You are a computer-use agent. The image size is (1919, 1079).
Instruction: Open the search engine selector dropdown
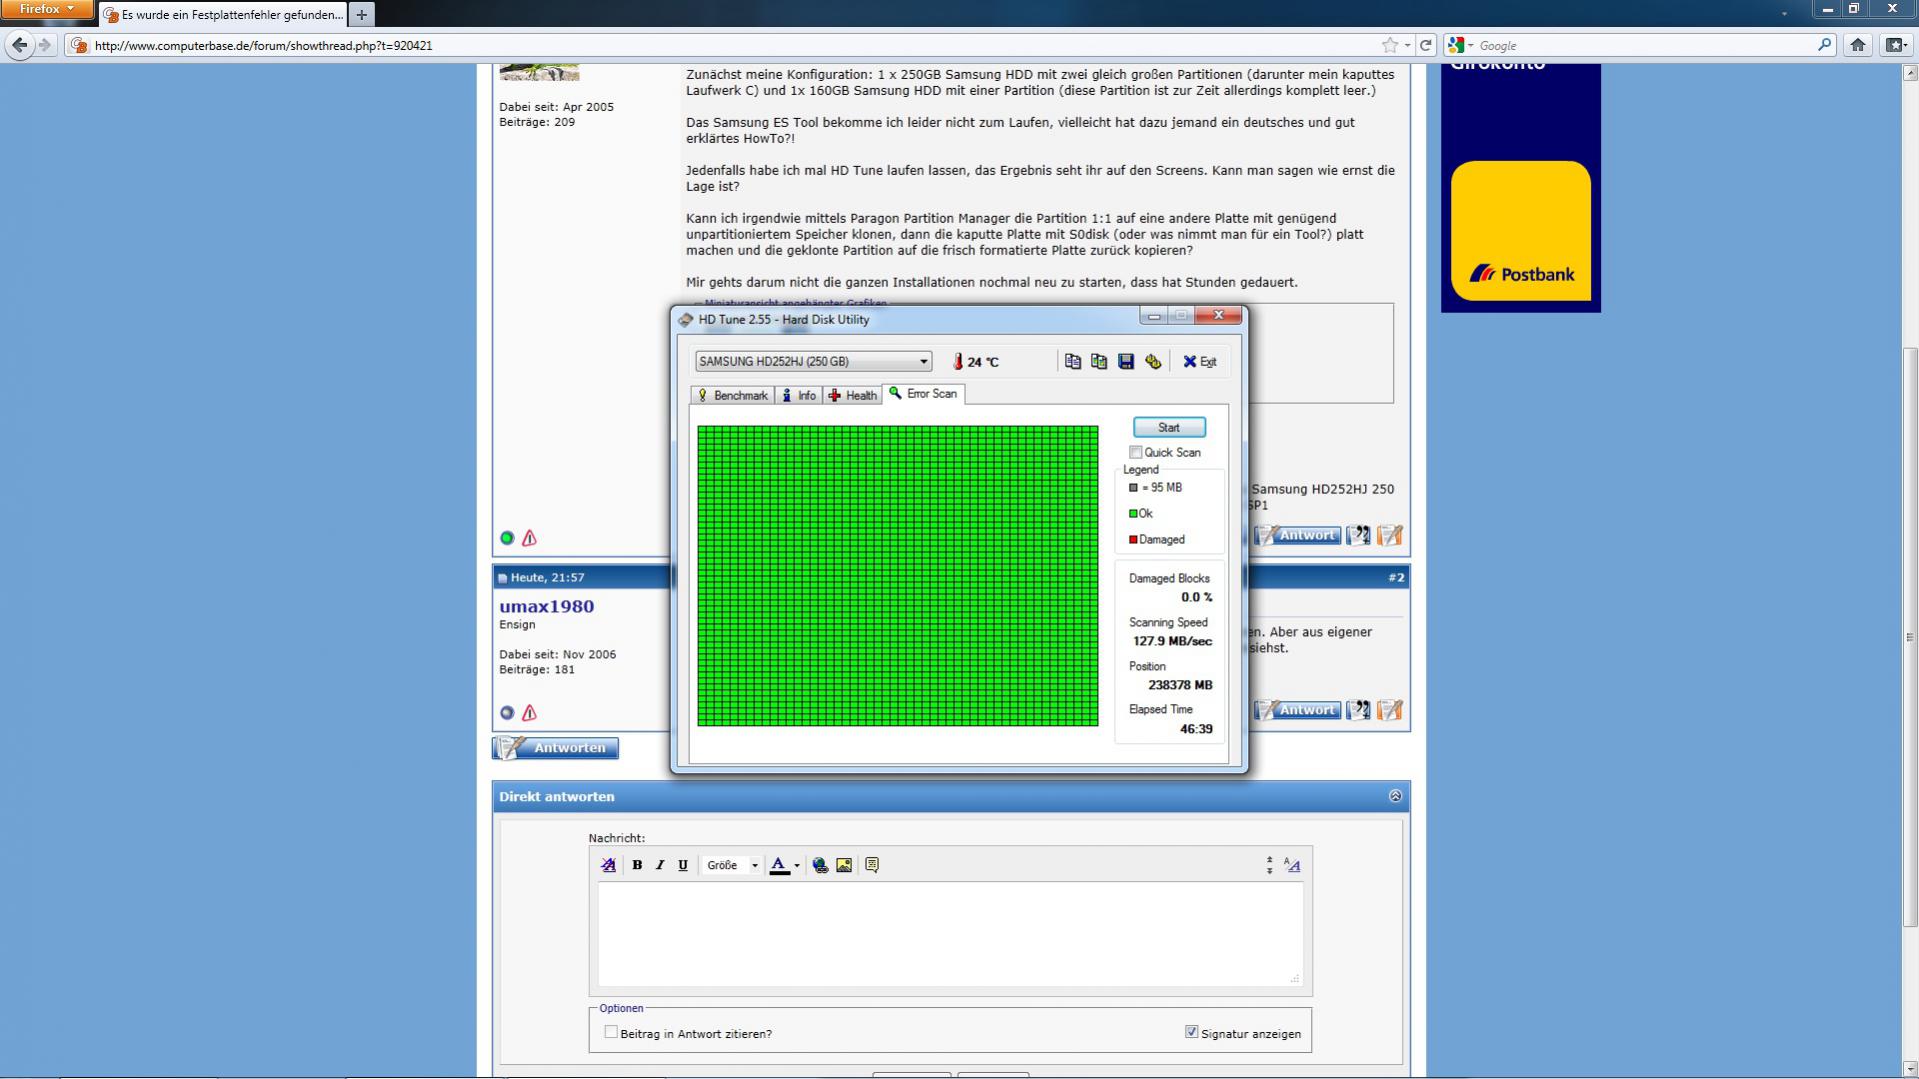[x=1460, y=45]
